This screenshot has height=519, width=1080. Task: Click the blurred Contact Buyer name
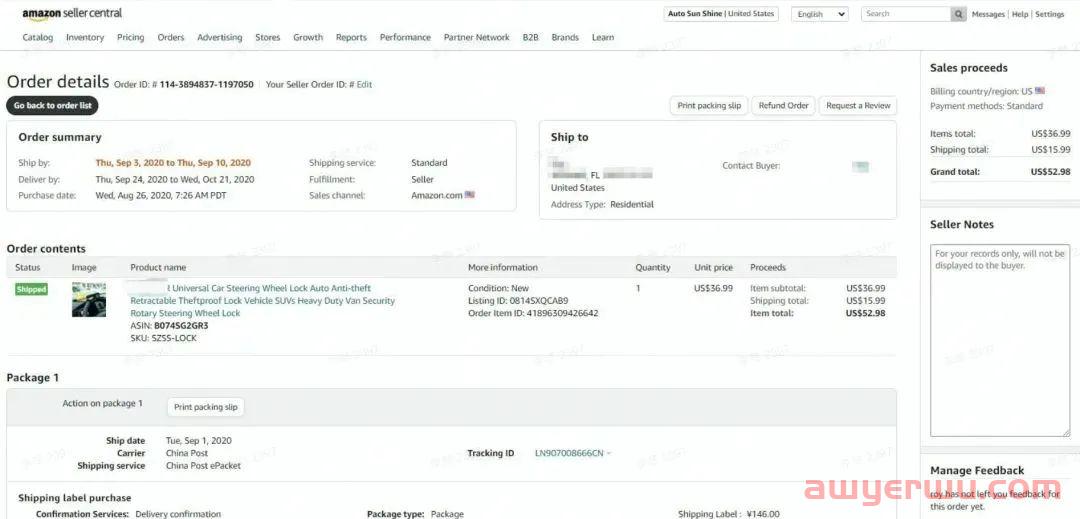(x=860, y=166)
